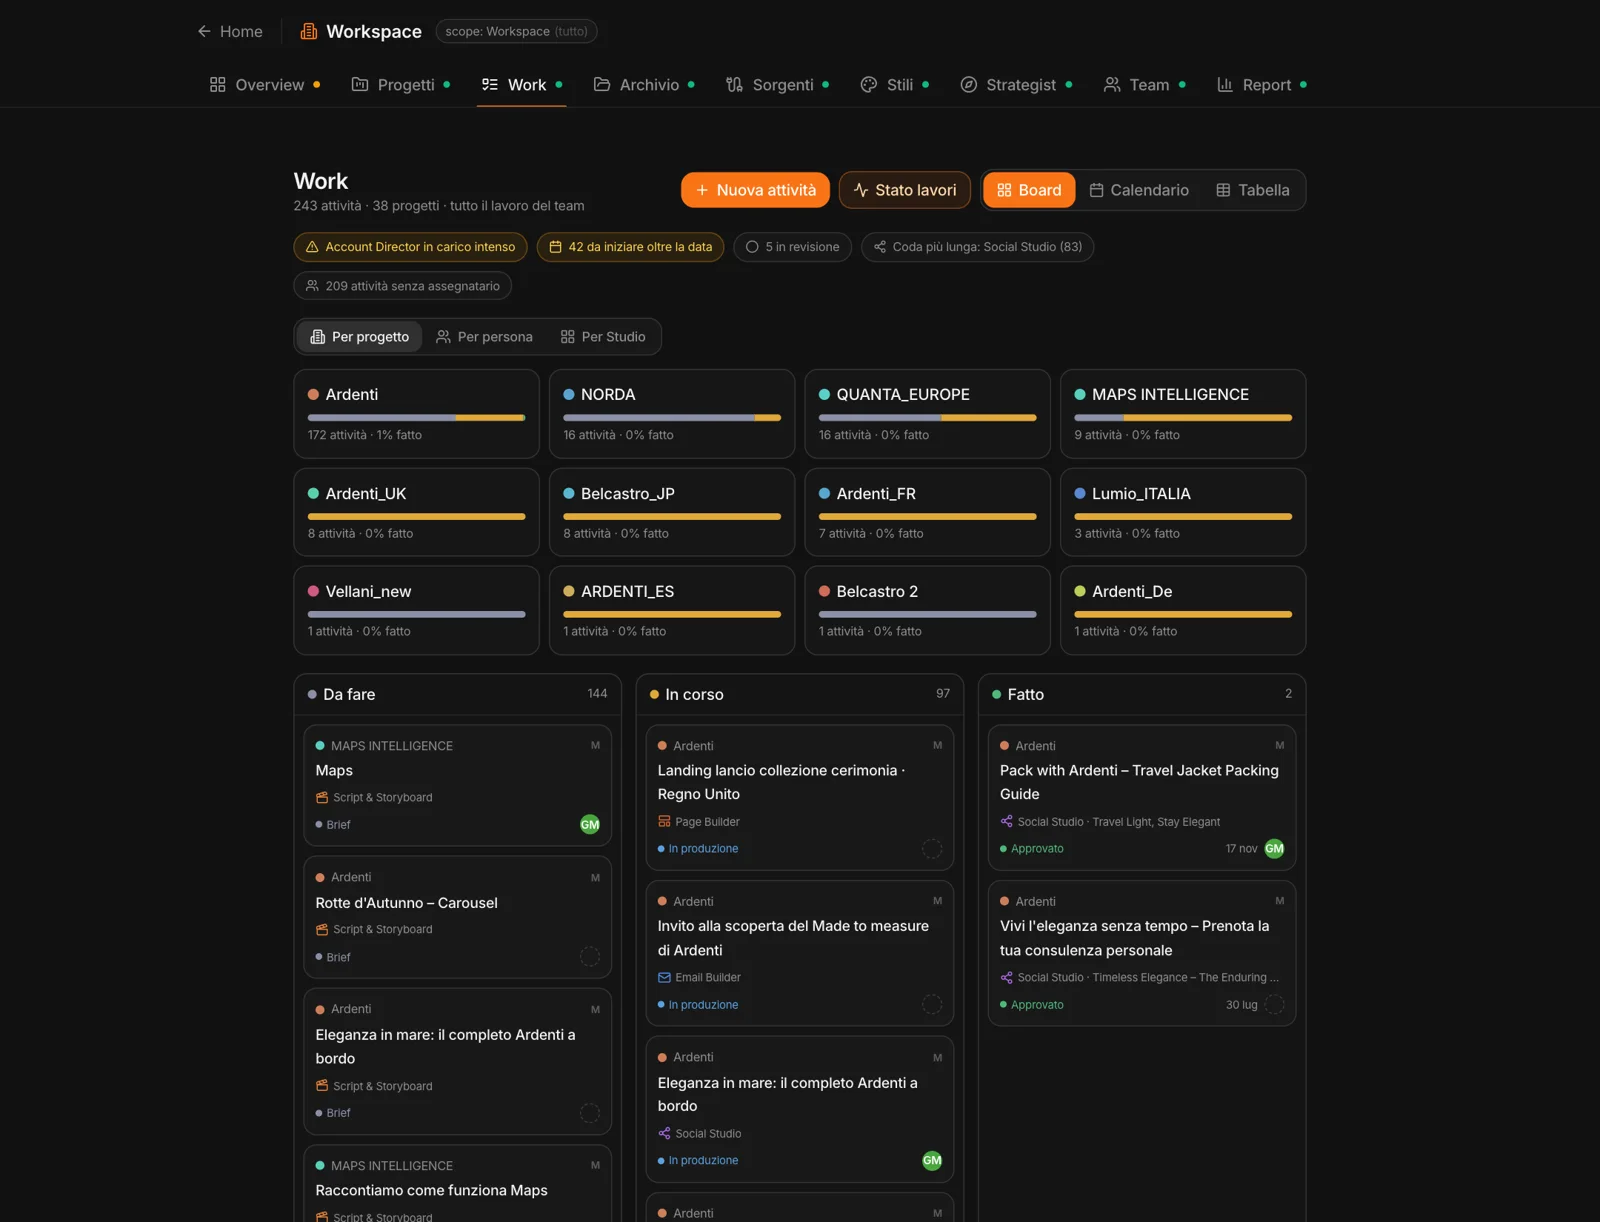Switch to Calendario view
Screen dimensions: 1600x1222
point(1139,190)
